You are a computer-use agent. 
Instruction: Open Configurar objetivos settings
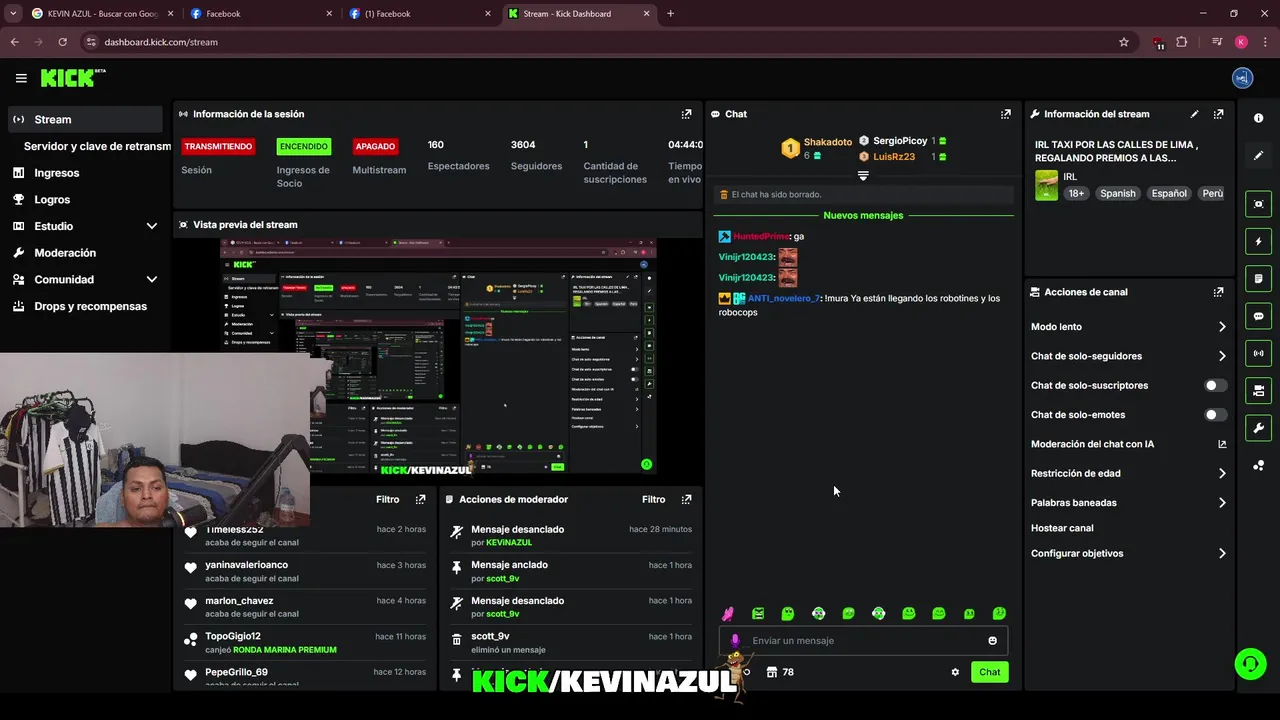pos(1128,553)
